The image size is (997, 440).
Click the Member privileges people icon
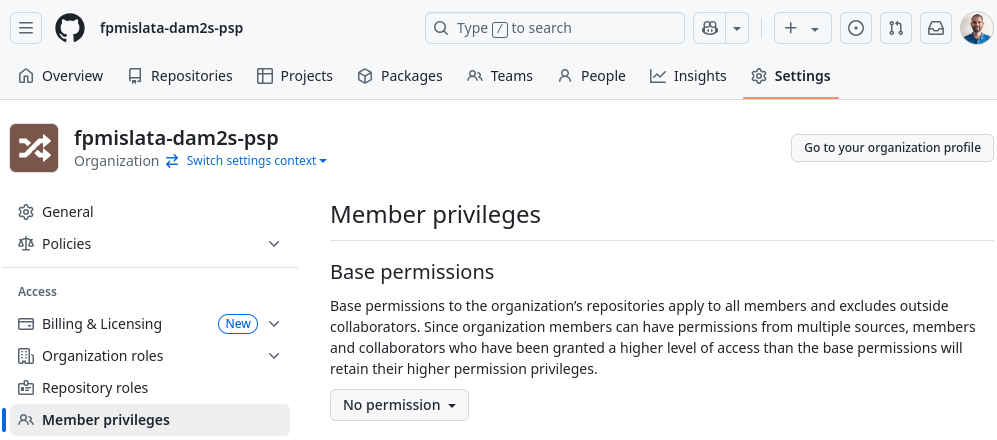tap(26, 420)
